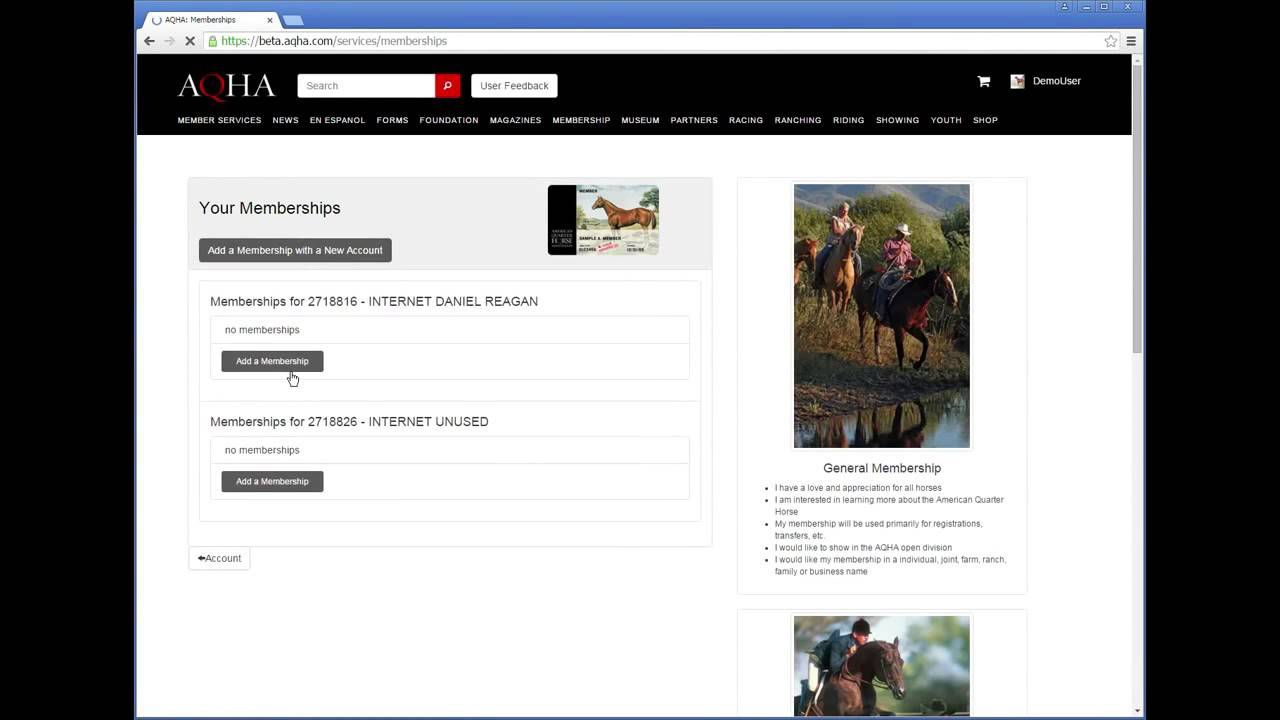The width and height of the screenshot is (1280, 720).
Task: Click 'Memberships for 2718826 - INTERNET UNUSED'
Action: pyautogui.click(x=349, y=421)
